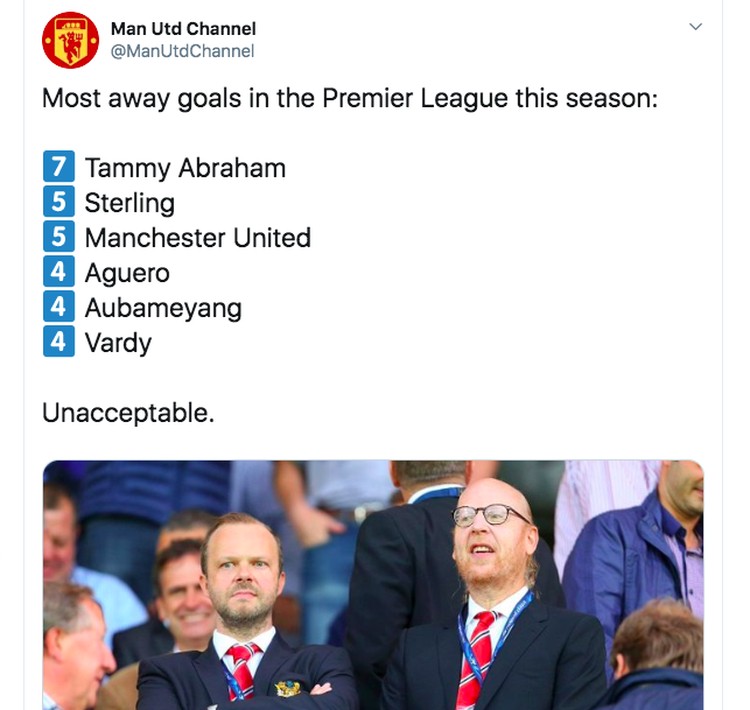Click the Vardy text in the list

118,343
